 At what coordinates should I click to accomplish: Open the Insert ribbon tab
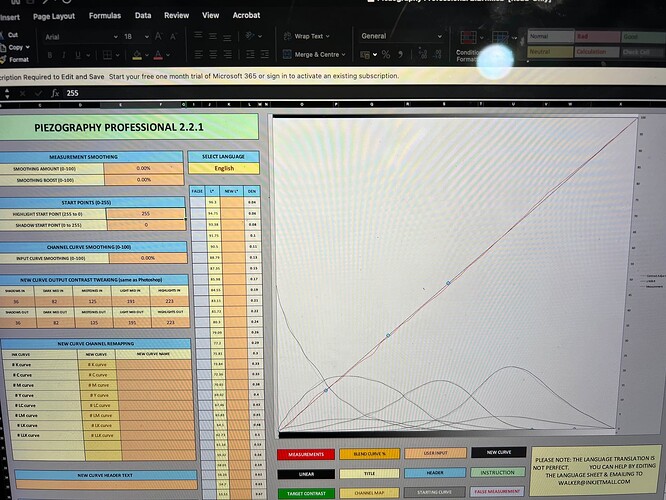[10, 17]
